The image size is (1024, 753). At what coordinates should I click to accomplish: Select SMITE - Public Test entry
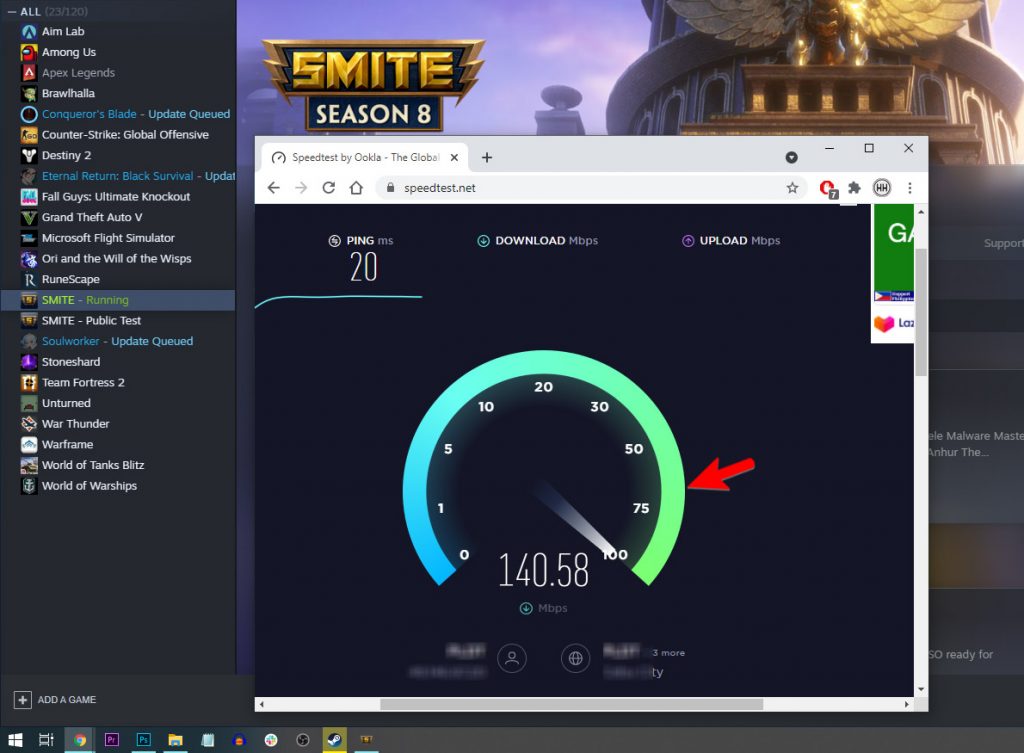[91, 321]
